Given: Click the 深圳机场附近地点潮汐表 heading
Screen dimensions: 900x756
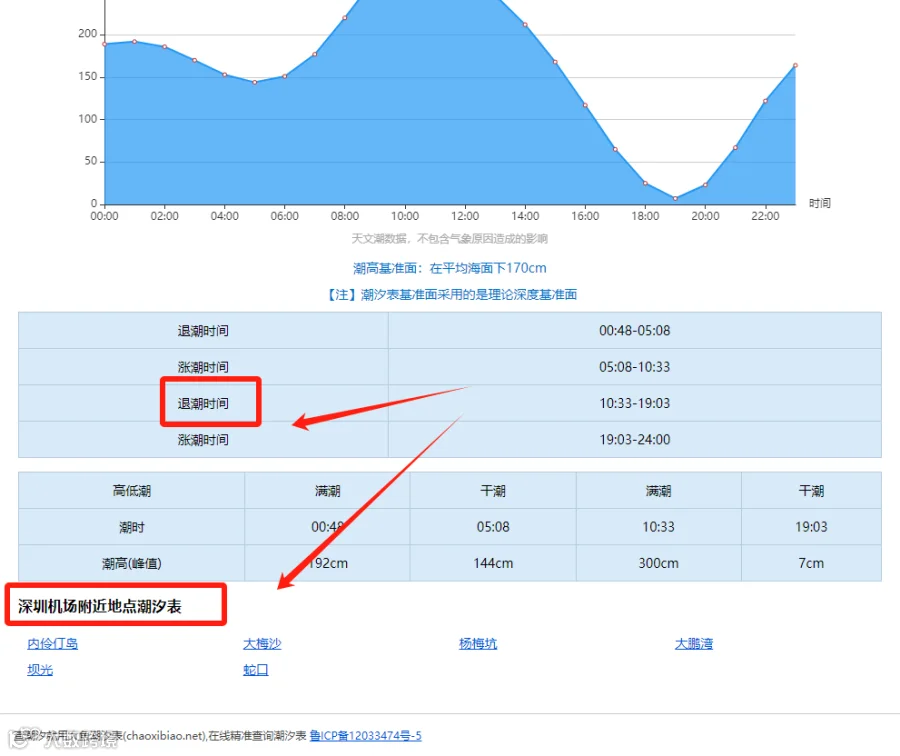Looking at the screenshot, I should pyautogui.click(x=100, y=606).
